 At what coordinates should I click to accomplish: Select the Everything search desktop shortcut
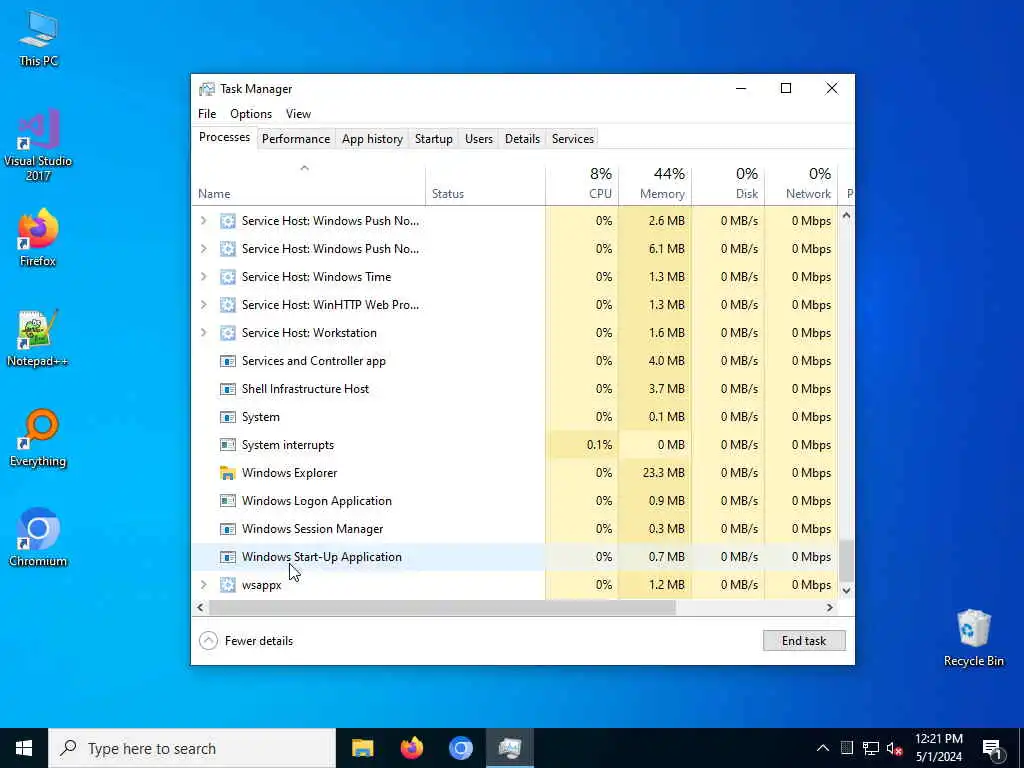[x=38, y=438]
